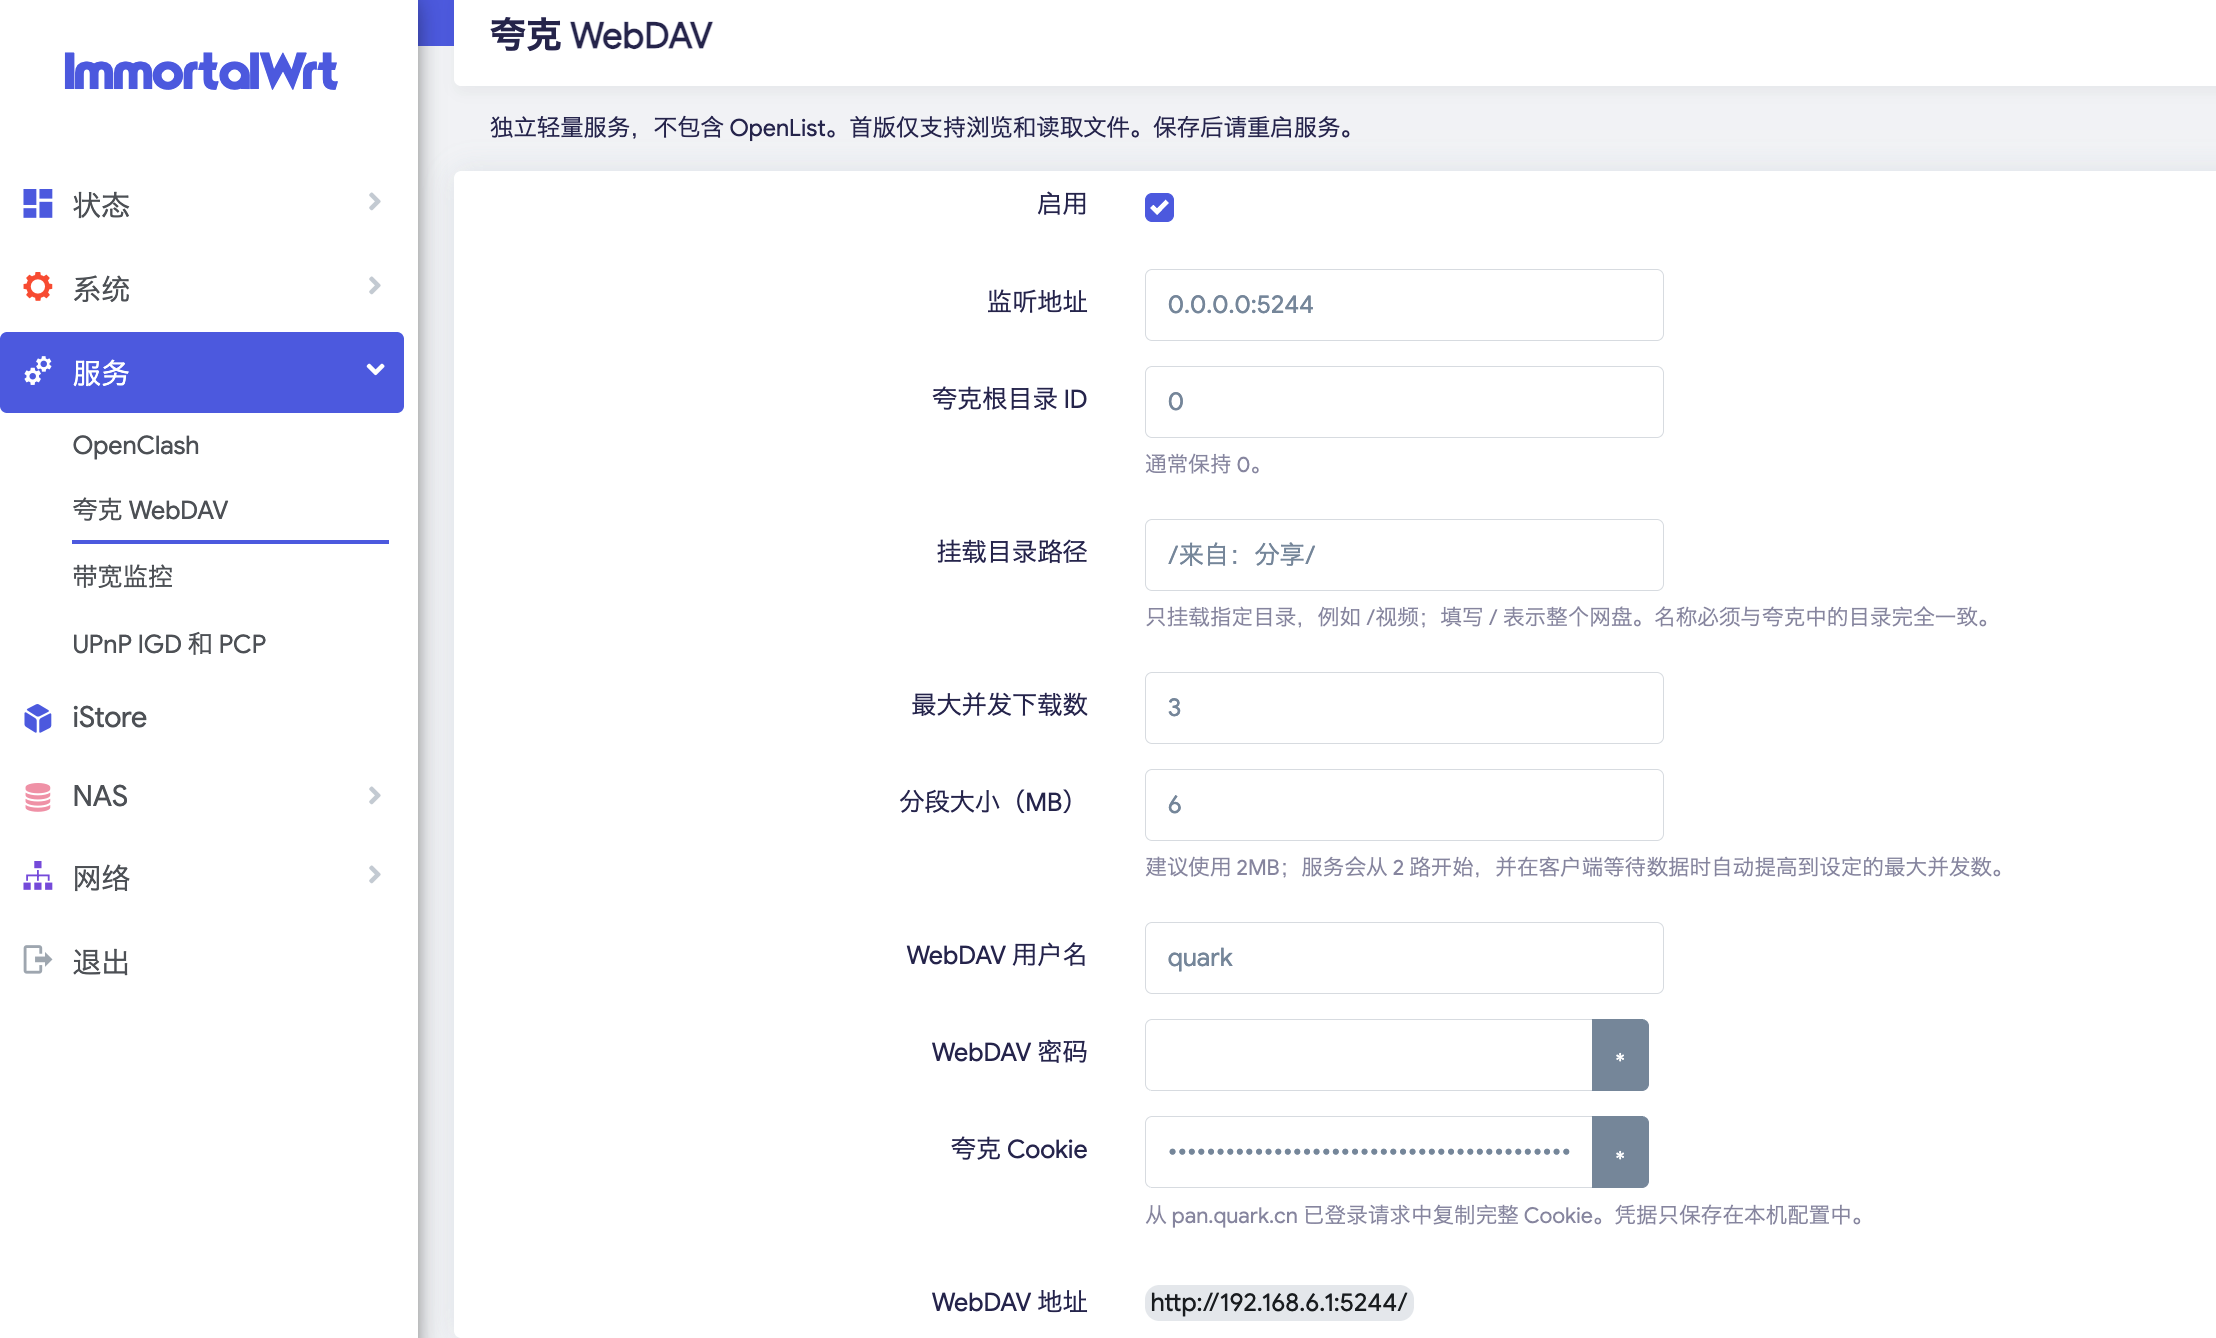Click the 分段大小（MB）field

[1404, 805]
